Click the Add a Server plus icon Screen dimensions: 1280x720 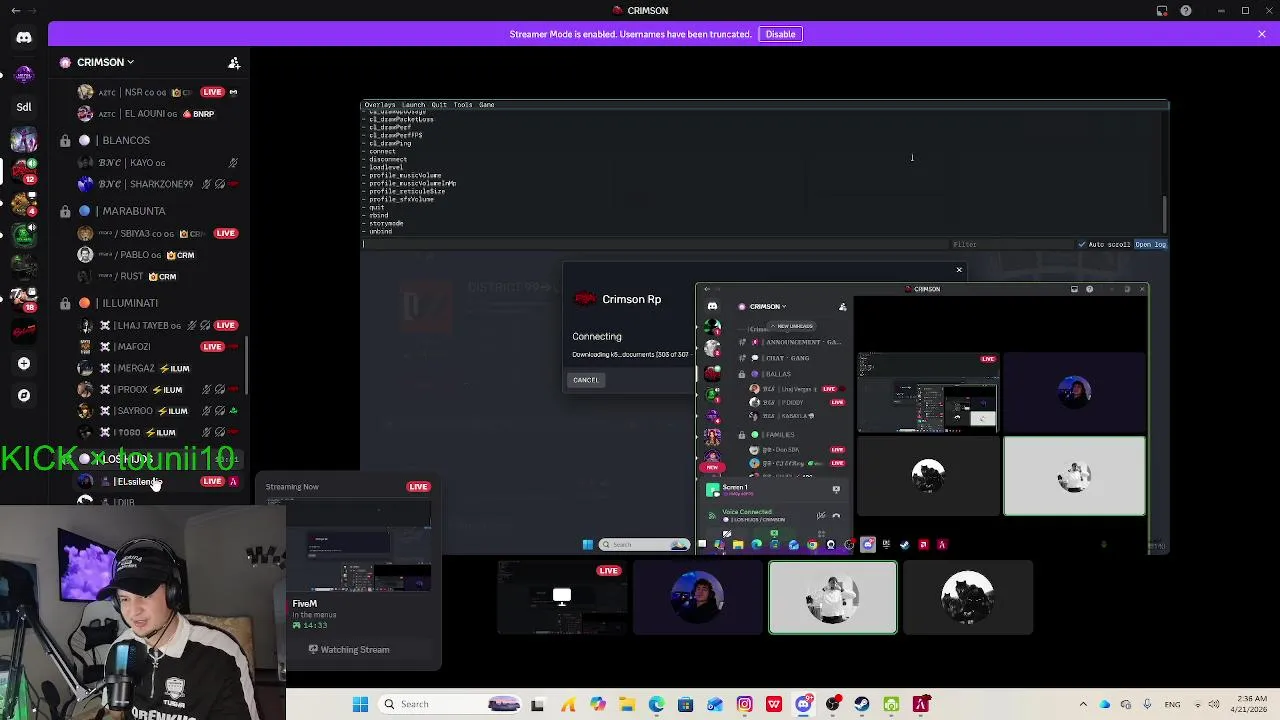(x=24, y=363)
